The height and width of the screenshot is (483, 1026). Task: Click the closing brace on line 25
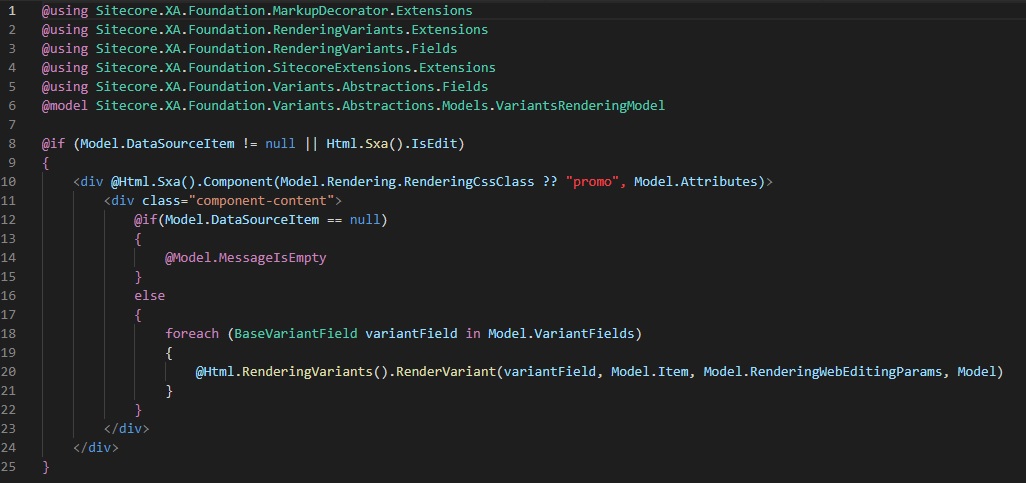click(46, 467)
